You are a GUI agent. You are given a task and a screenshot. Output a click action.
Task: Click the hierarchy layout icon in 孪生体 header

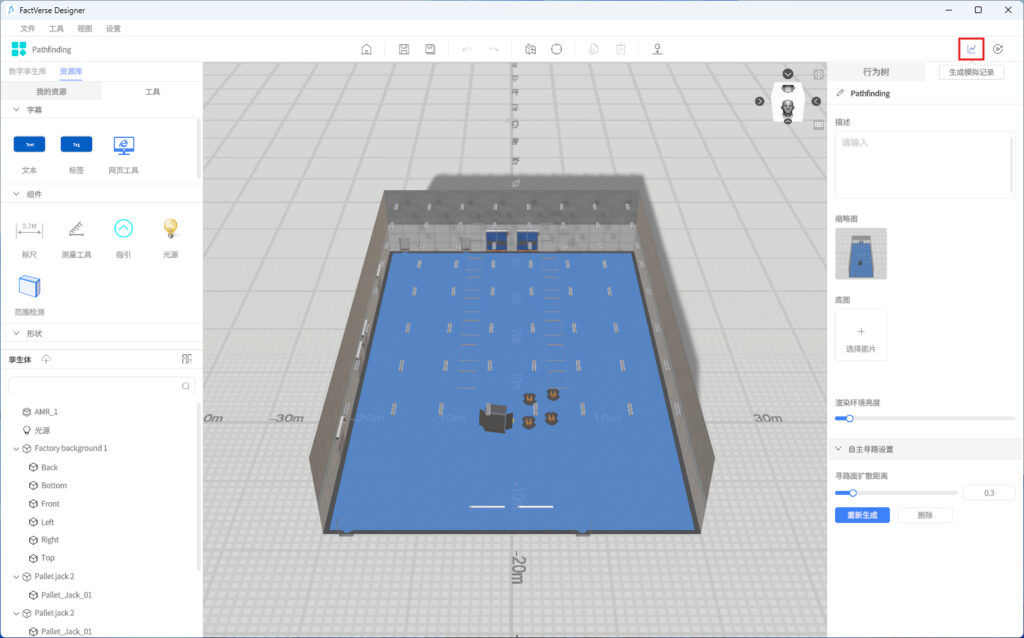pos(187,359)
